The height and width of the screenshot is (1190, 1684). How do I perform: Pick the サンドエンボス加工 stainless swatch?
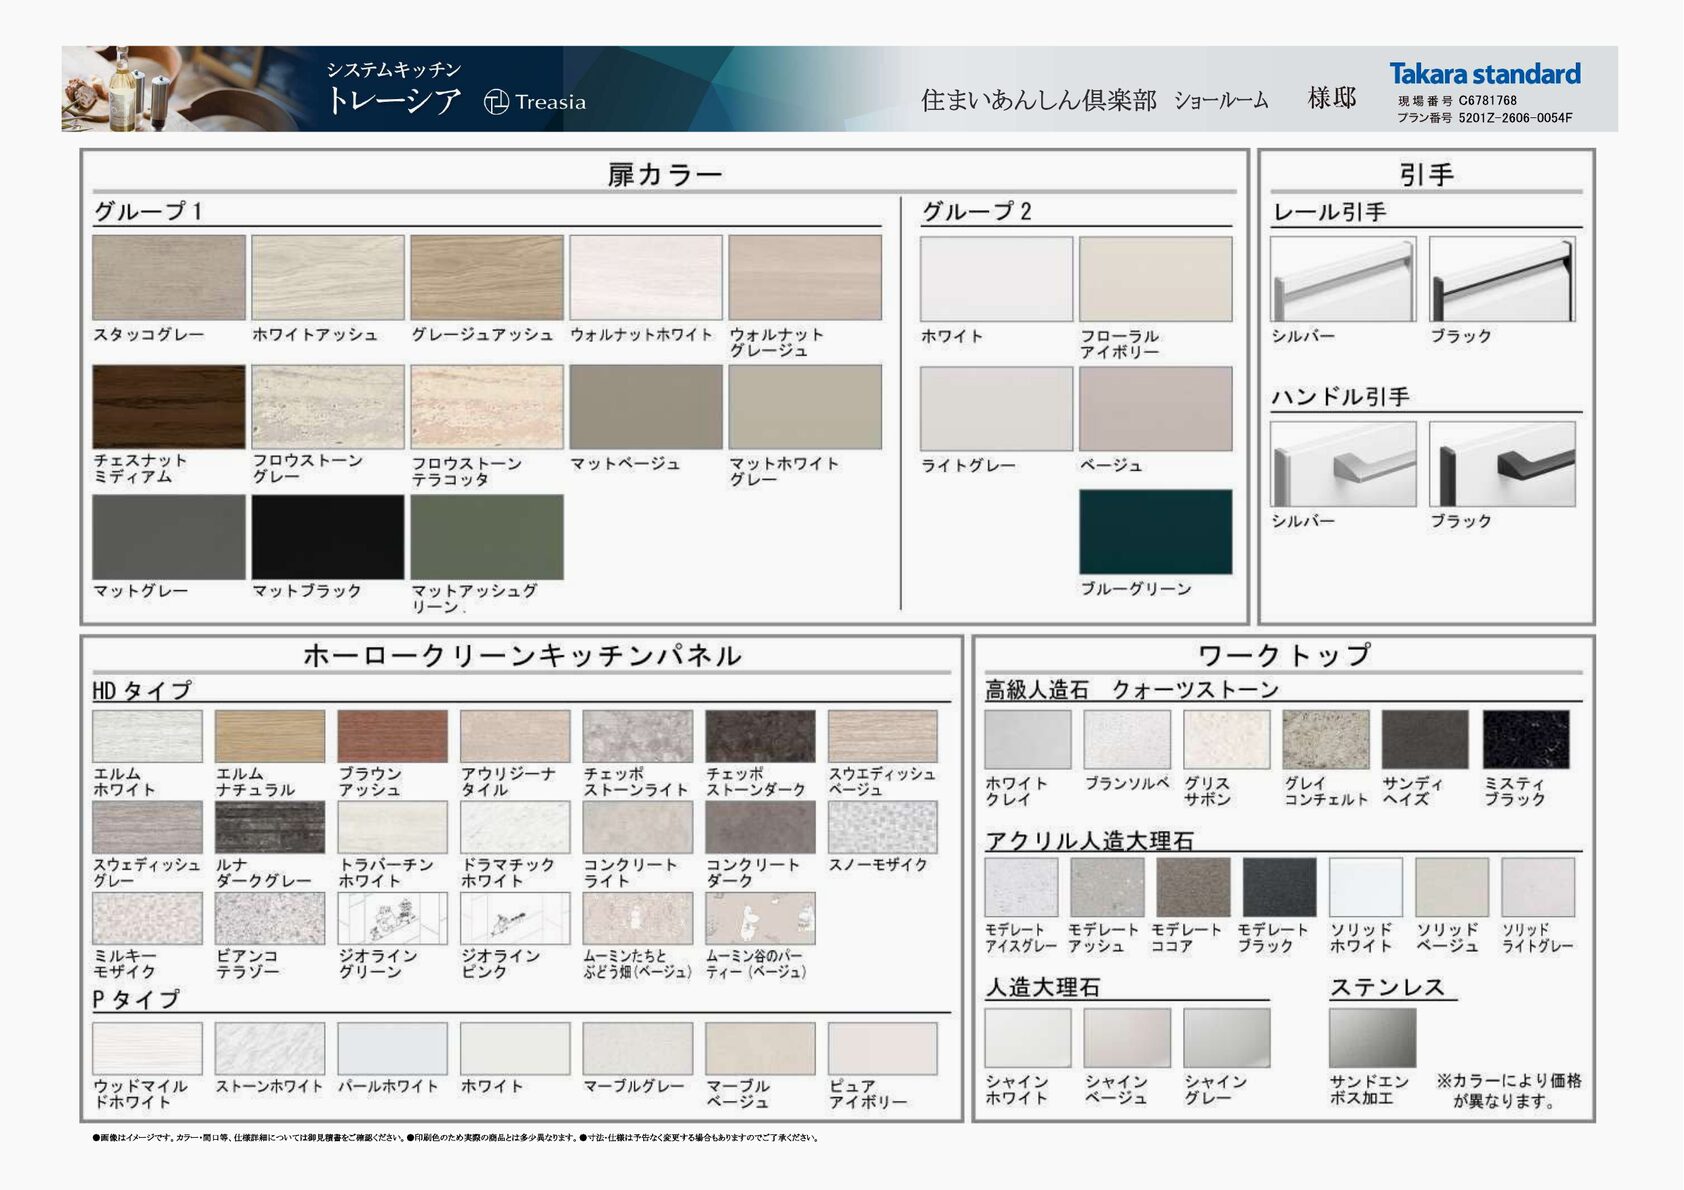tap(1372, 1038)
